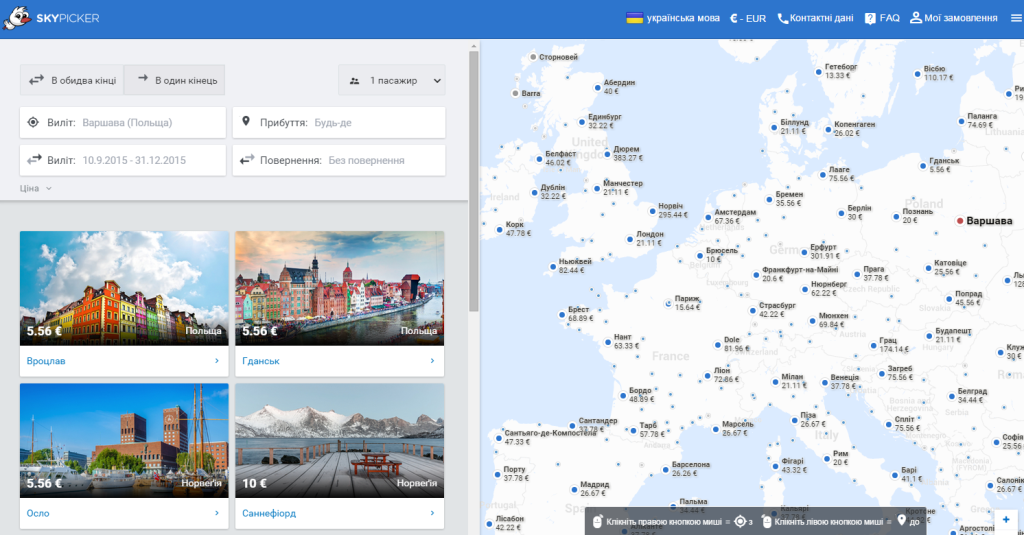
Task: Click the map zoom-in plus button
Action: (x=1006, y=520)
